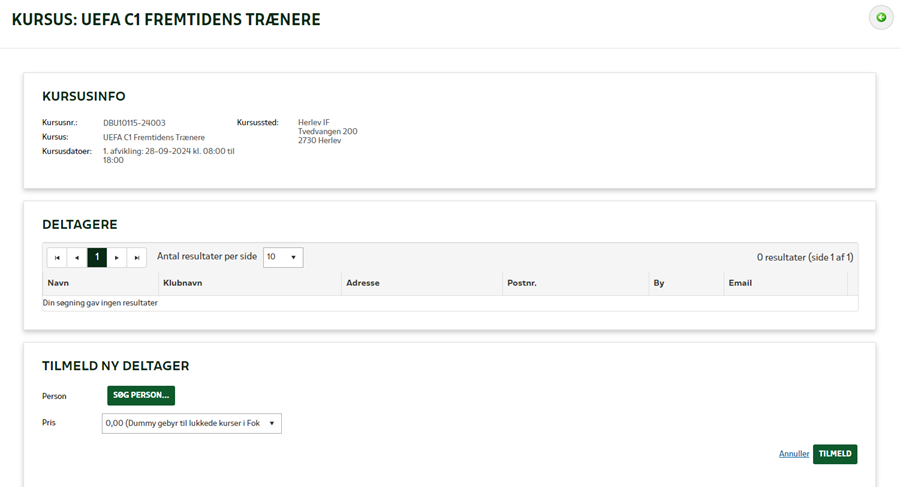Click the Annuller link
Viewport: 900px width, 487px height.
[x=794, y=454]
